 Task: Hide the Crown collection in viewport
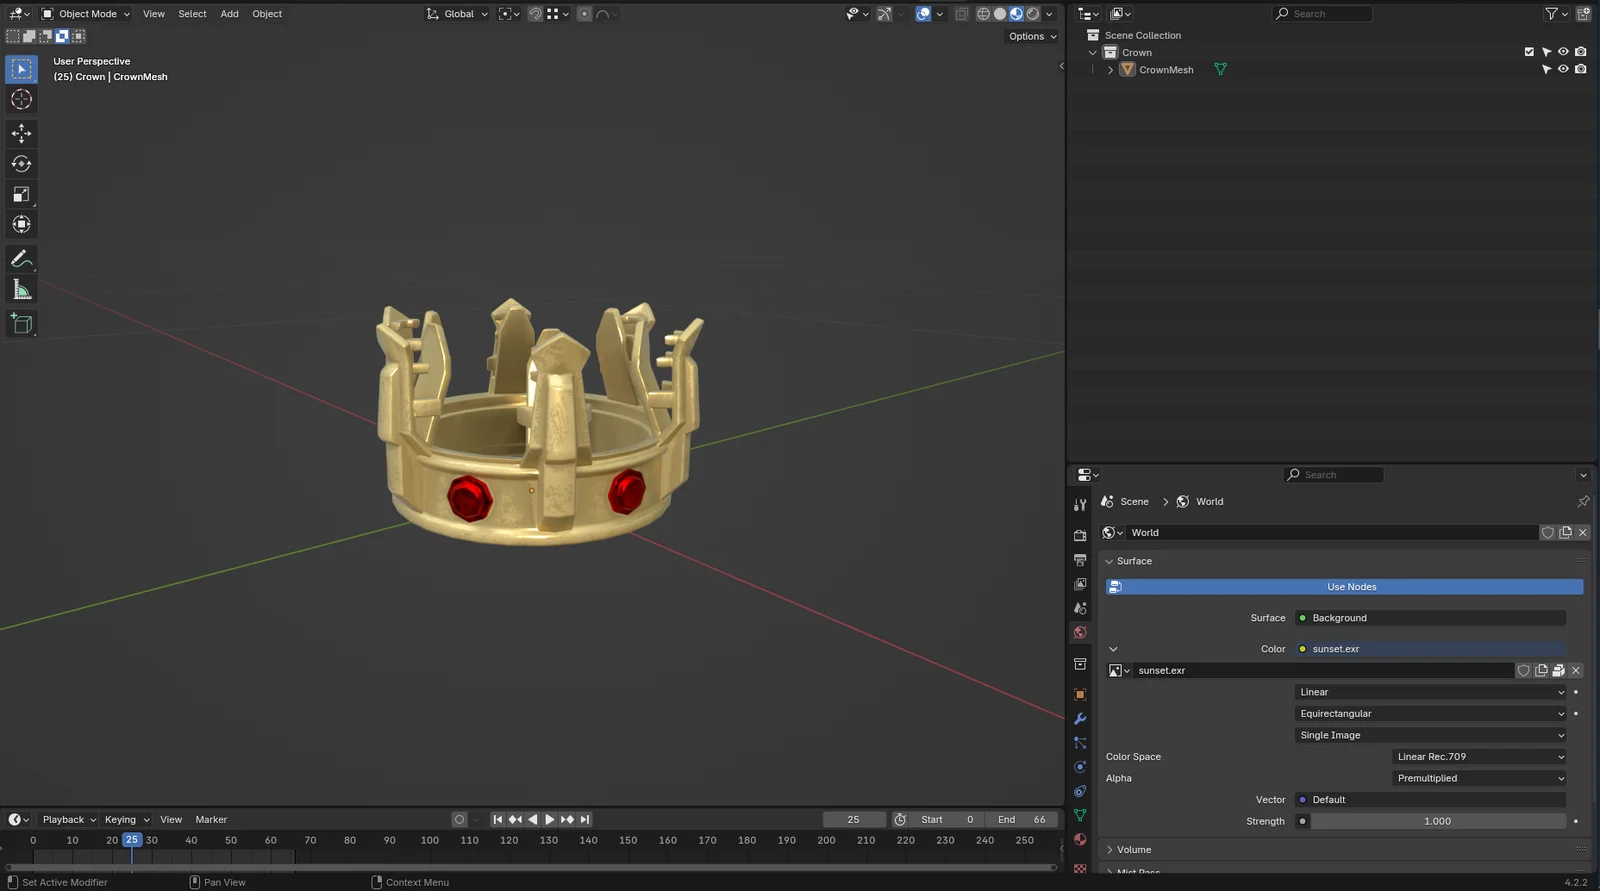point(1563,52)
